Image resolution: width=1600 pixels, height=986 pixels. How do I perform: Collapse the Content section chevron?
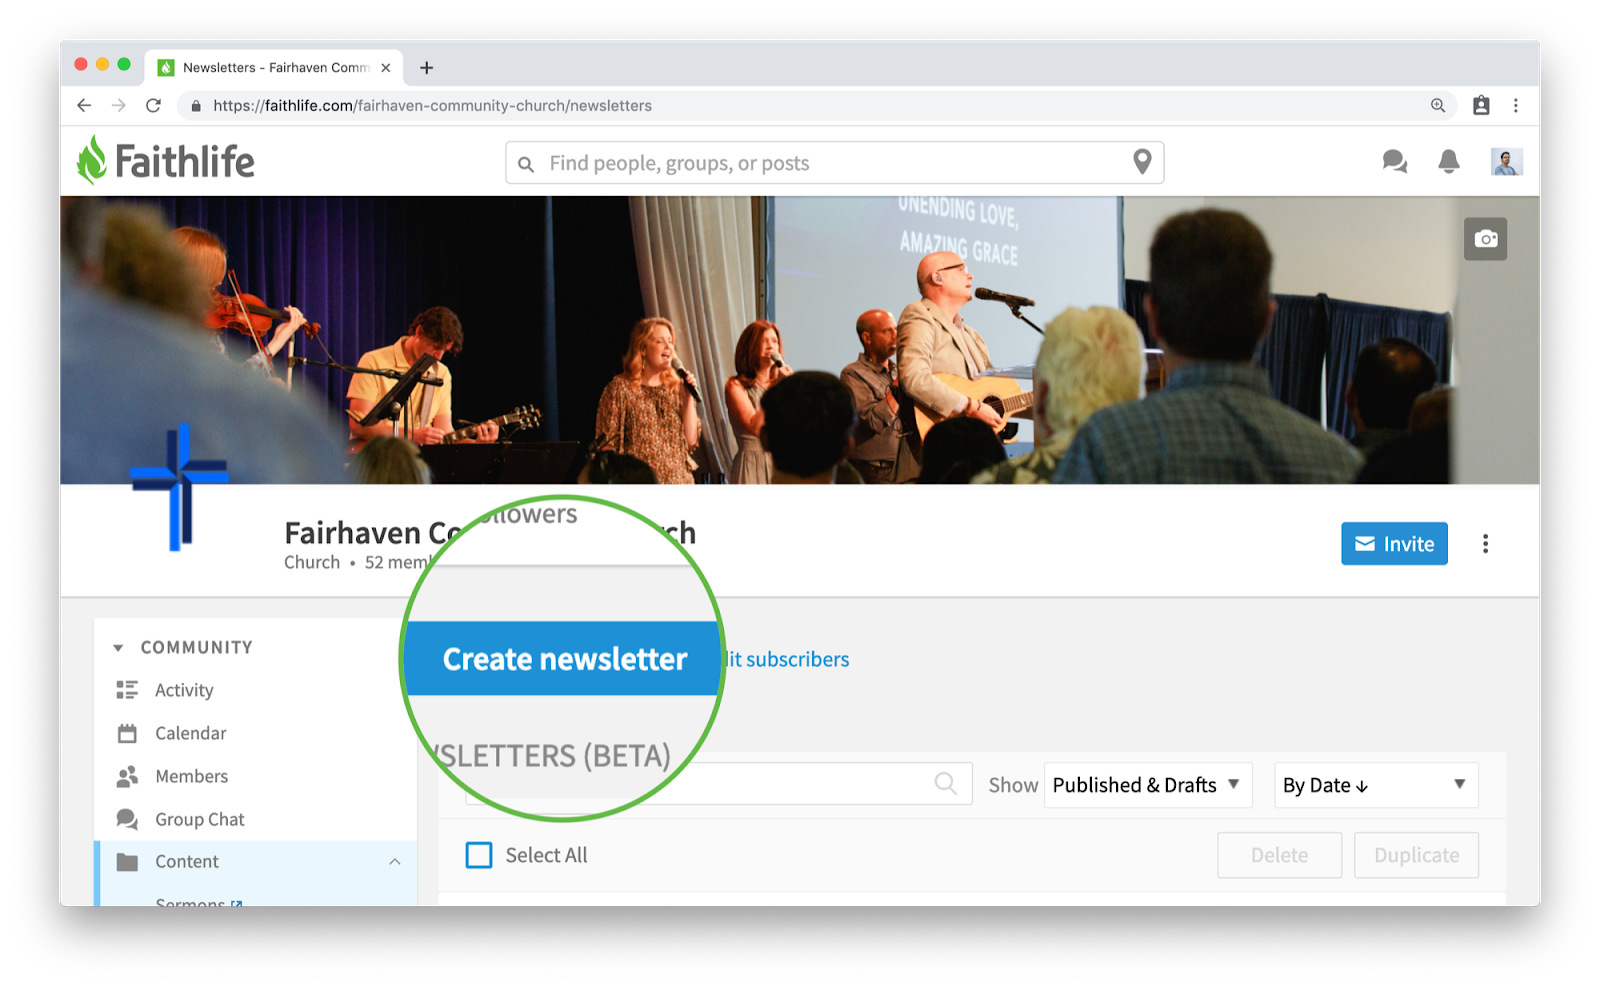[x=395, y=862]
